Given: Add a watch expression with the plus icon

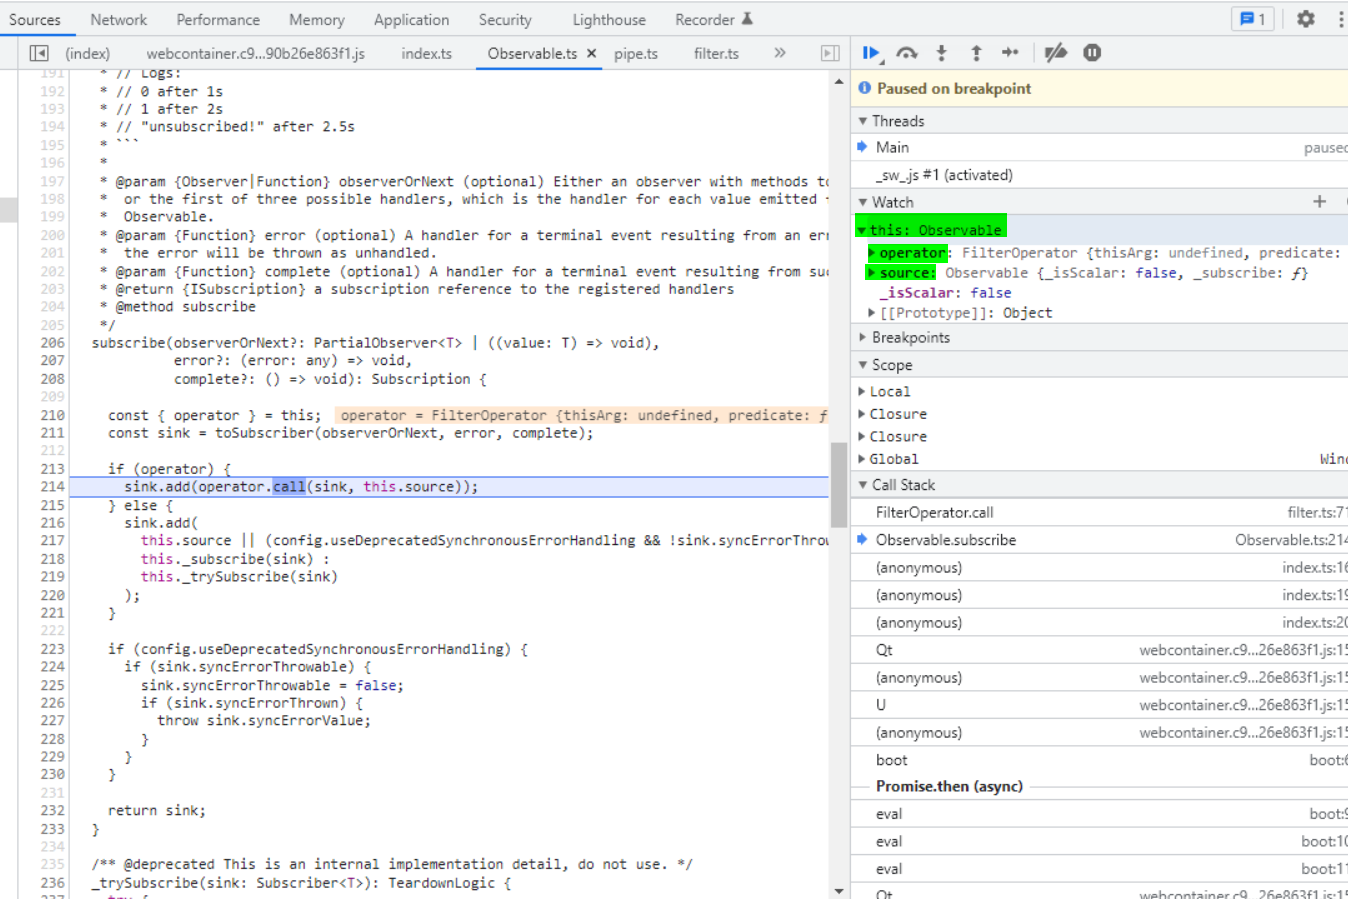Looking at the screenshot, I should tap(1319, 202).
